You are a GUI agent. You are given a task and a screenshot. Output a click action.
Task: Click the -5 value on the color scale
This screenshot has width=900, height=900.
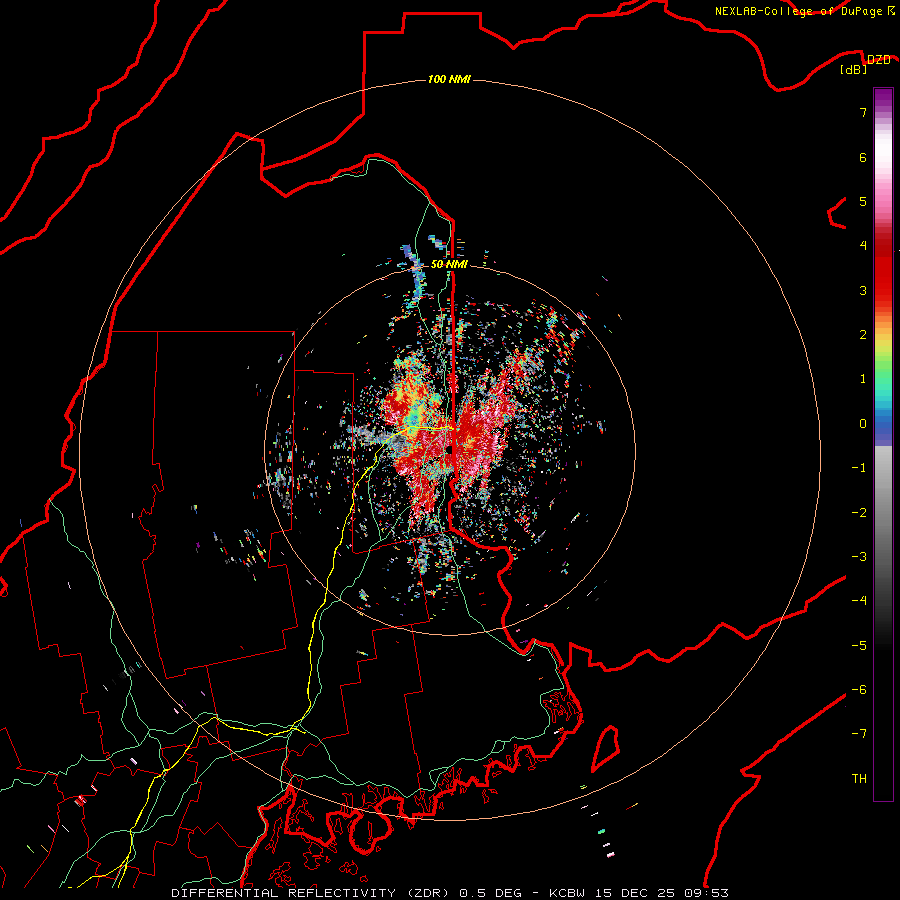[859, 646]
